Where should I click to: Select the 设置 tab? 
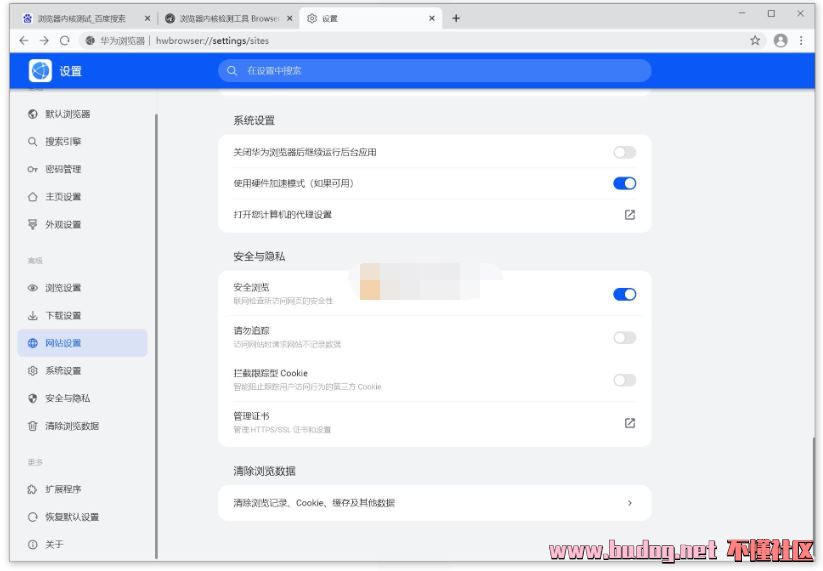(371, 18)
